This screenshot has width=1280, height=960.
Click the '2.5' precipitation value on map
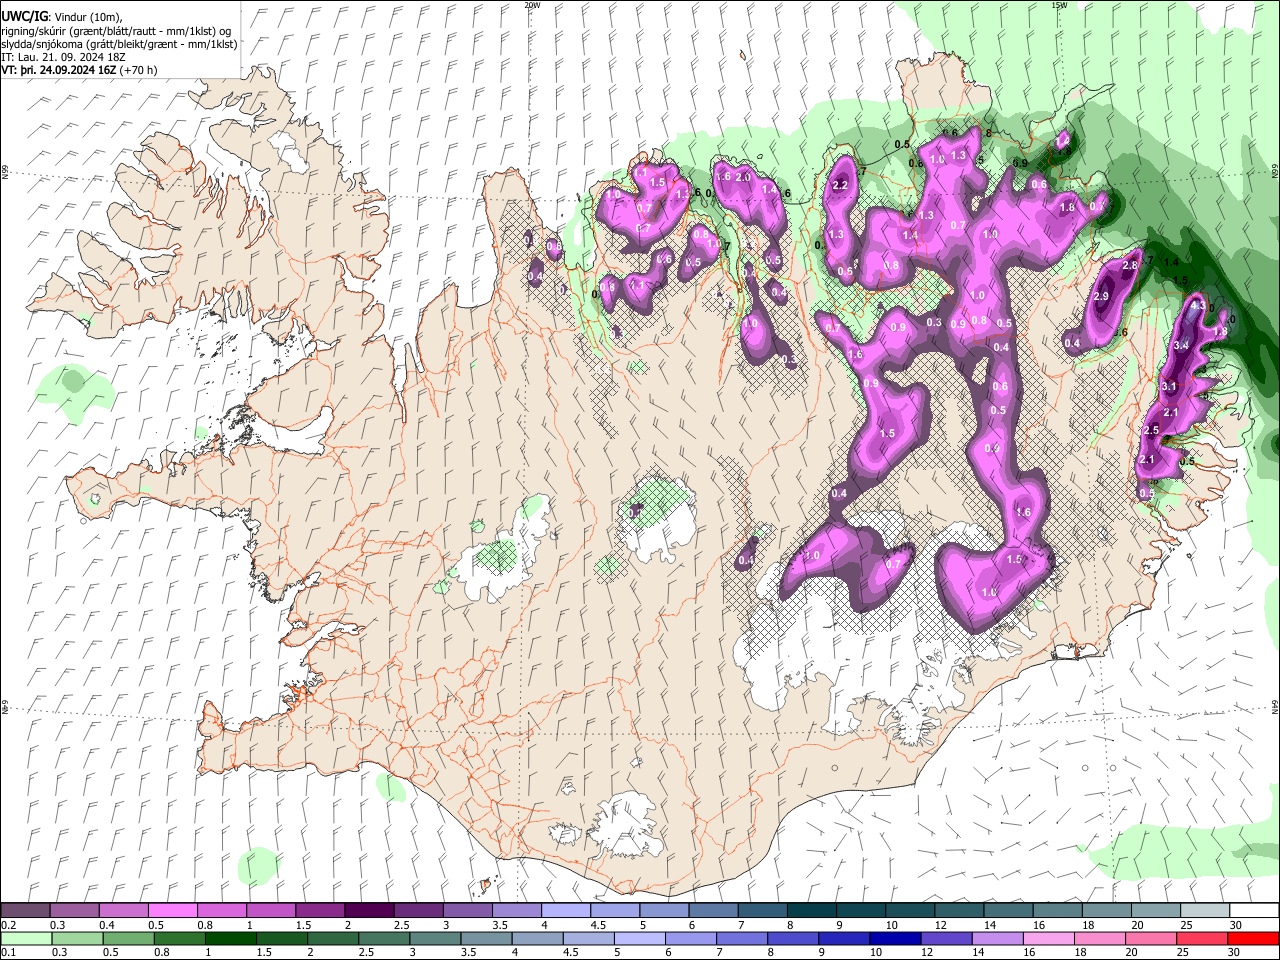pos(1151,430)
